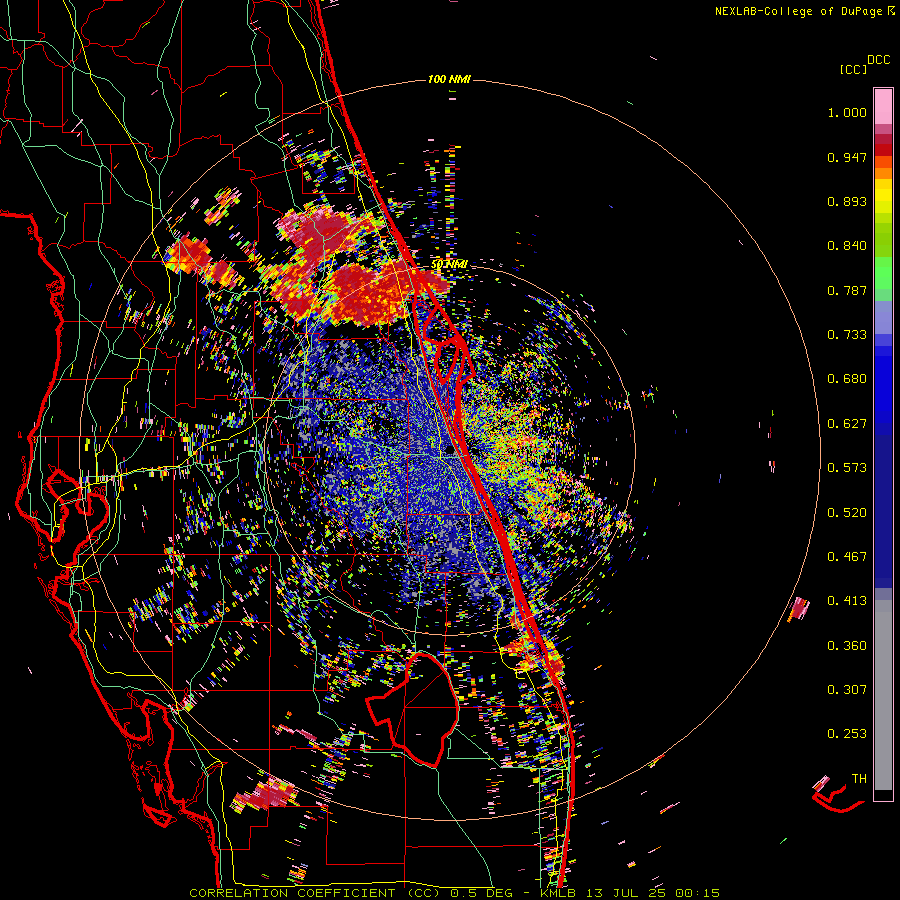
Task: Click the 1.000 value on color scale
Action: (x=847, y=112)
